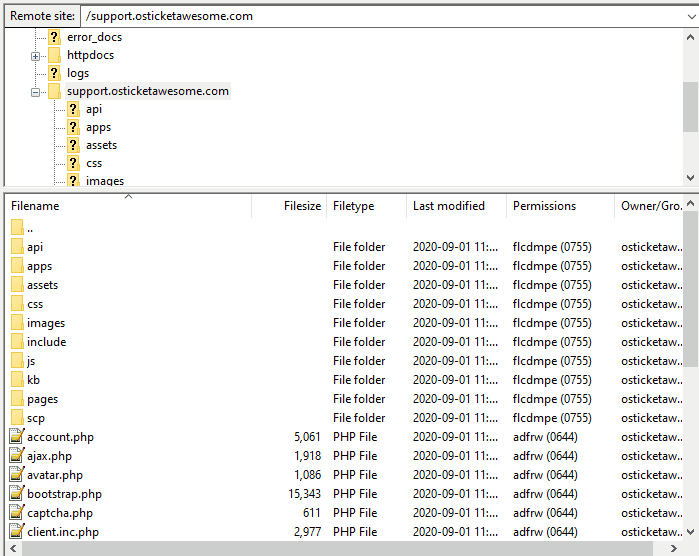Screen dimensions: 699x556
Task: Select the pages folder icon in file list
Action: (x=17, y=398)
